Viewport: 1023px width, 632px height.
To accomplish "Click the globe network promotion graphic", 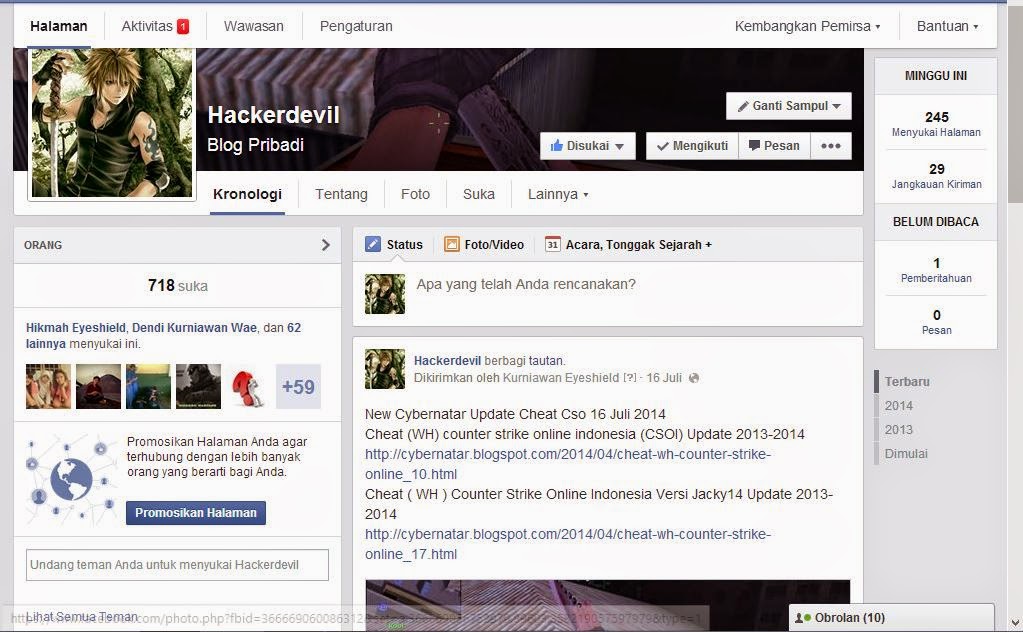I will [x=70, y=479].
